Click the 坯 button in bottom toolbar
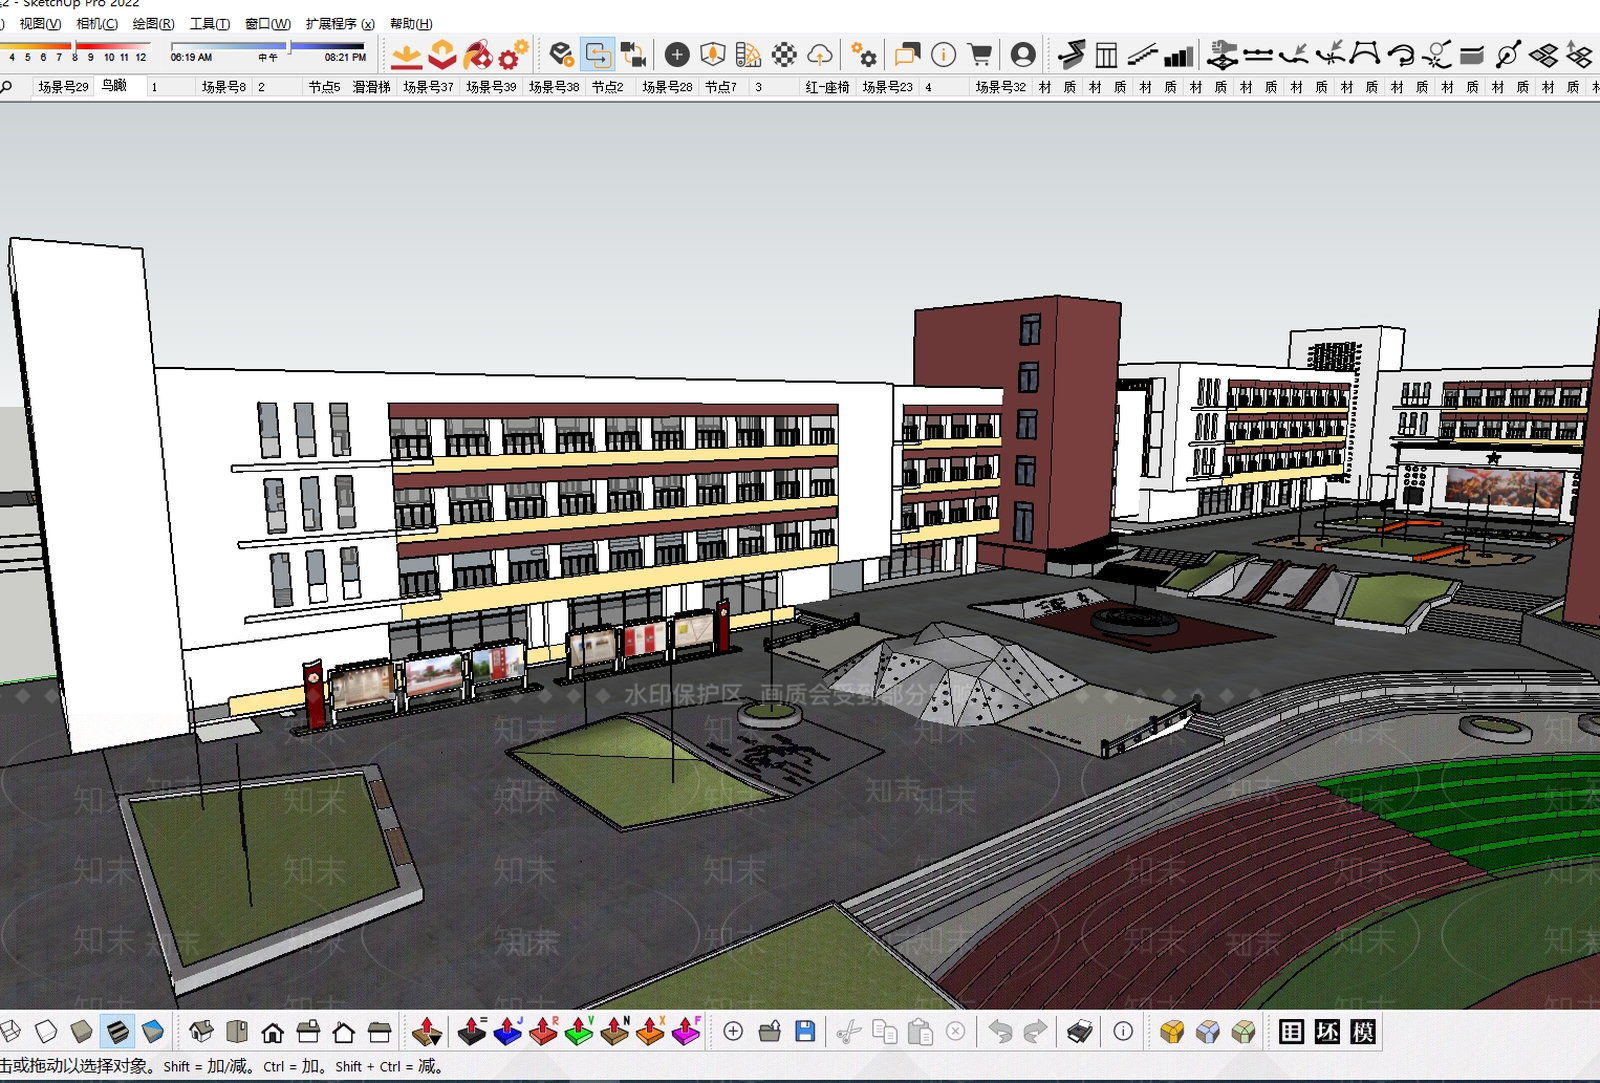The image size is (1600, 1083). point(1327,1031)
